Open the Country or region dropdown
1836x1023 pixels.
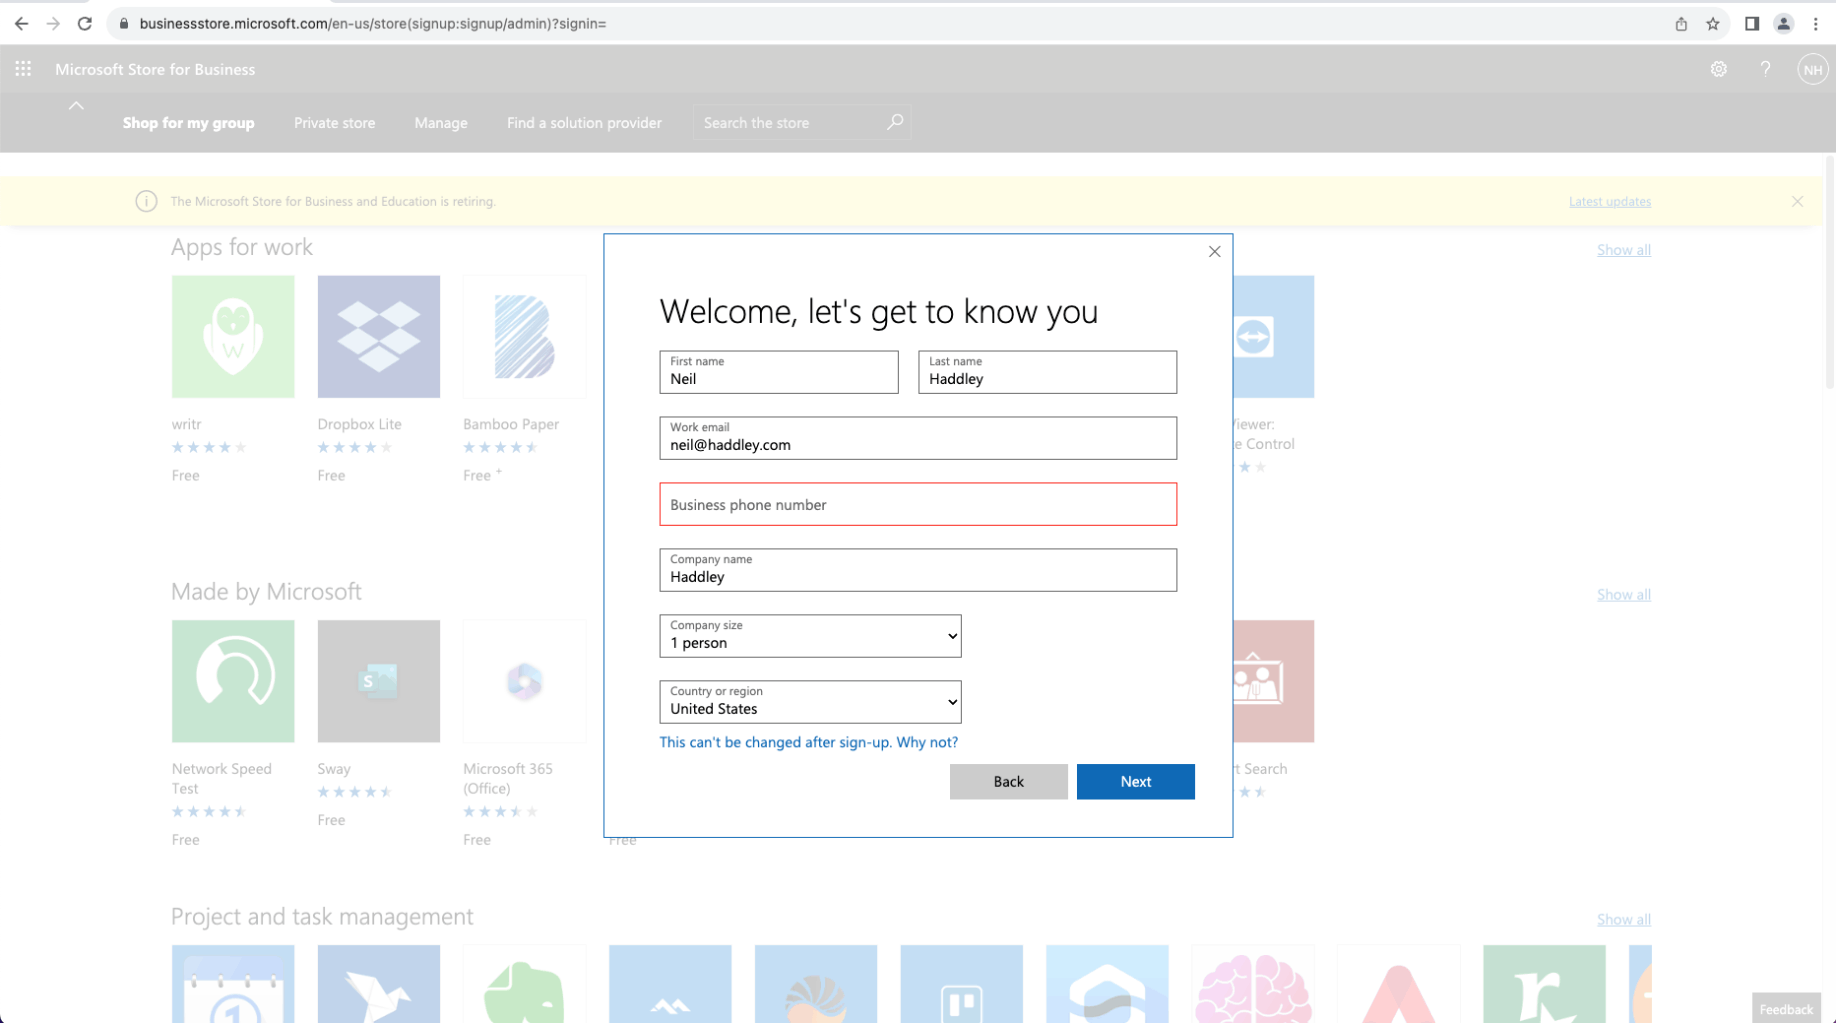(810, 702)
